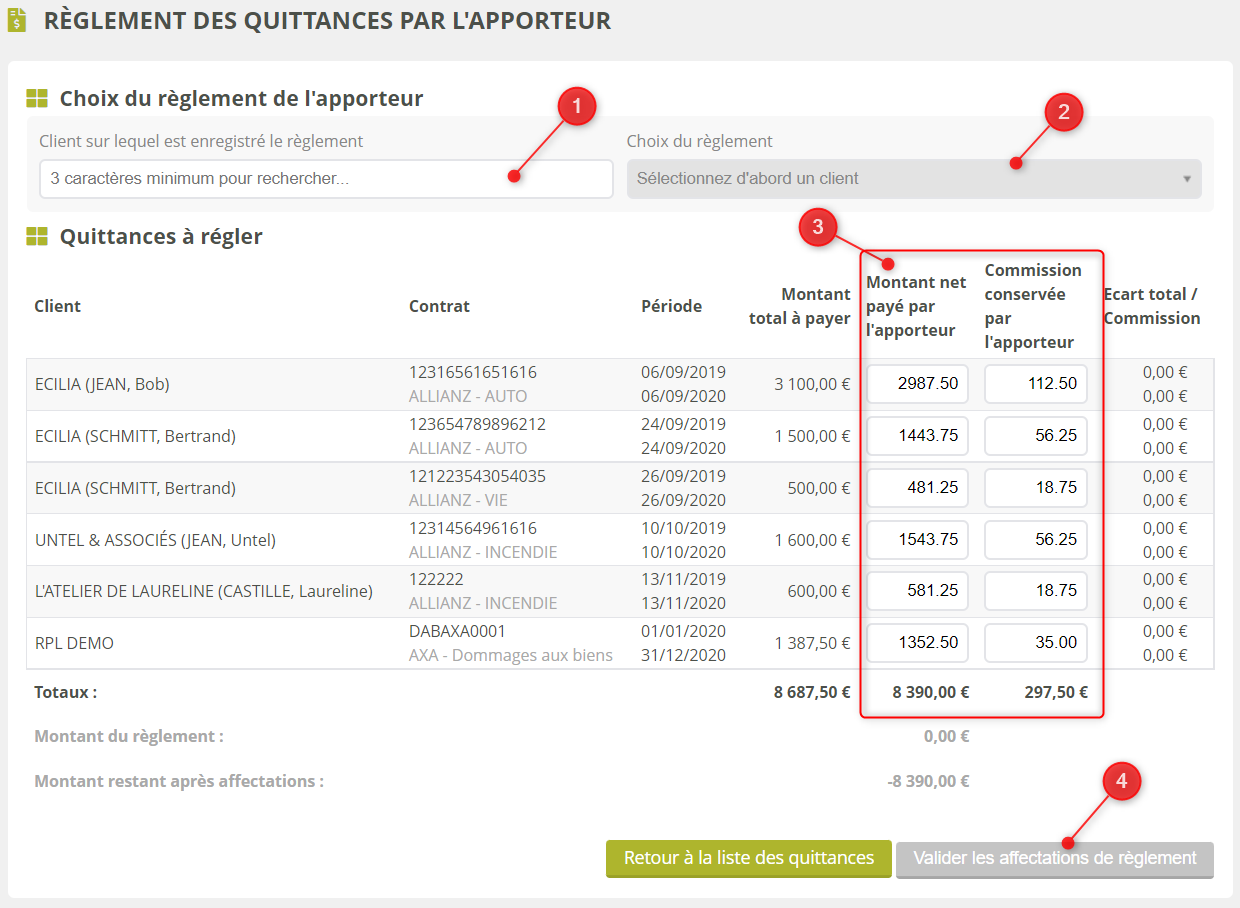
Task: Click 'Valider les affectations de règlement' button
Action: 1054,859
